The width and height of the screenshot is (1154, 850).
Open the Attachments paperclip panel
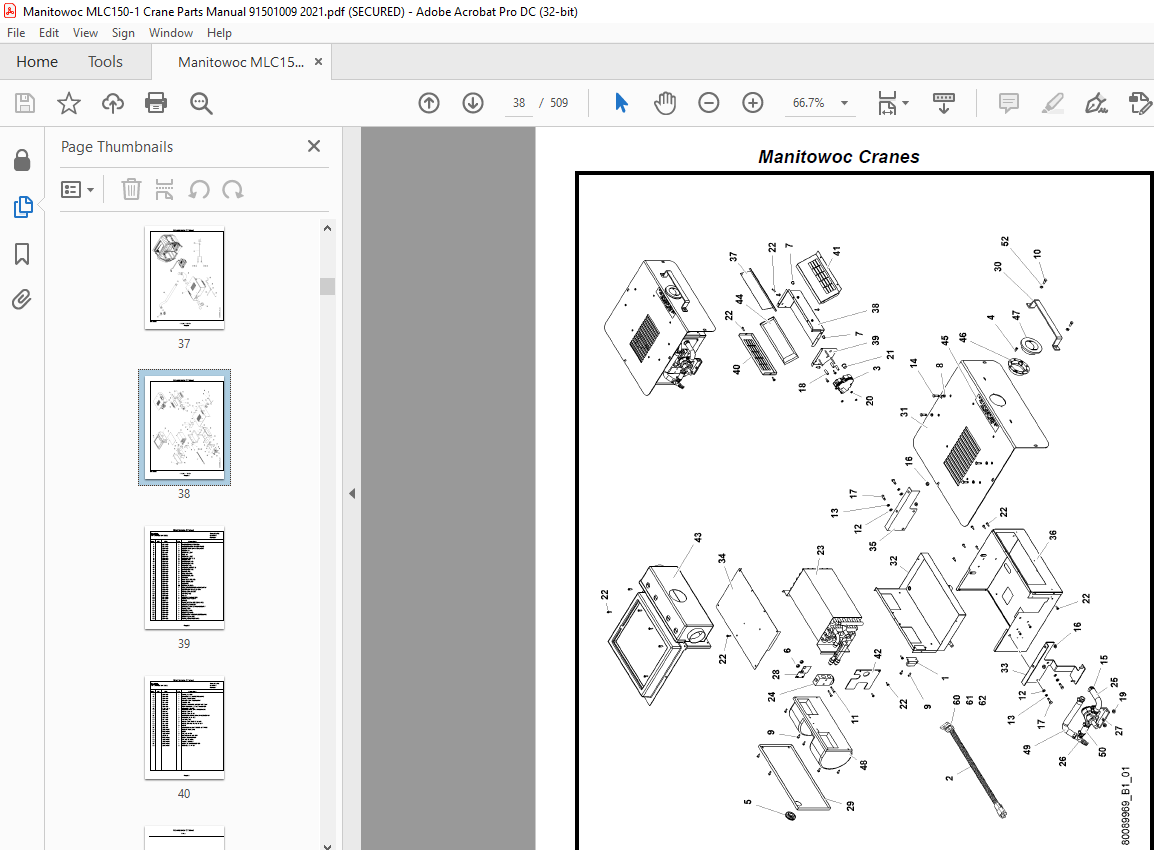(x=22, y=300)
